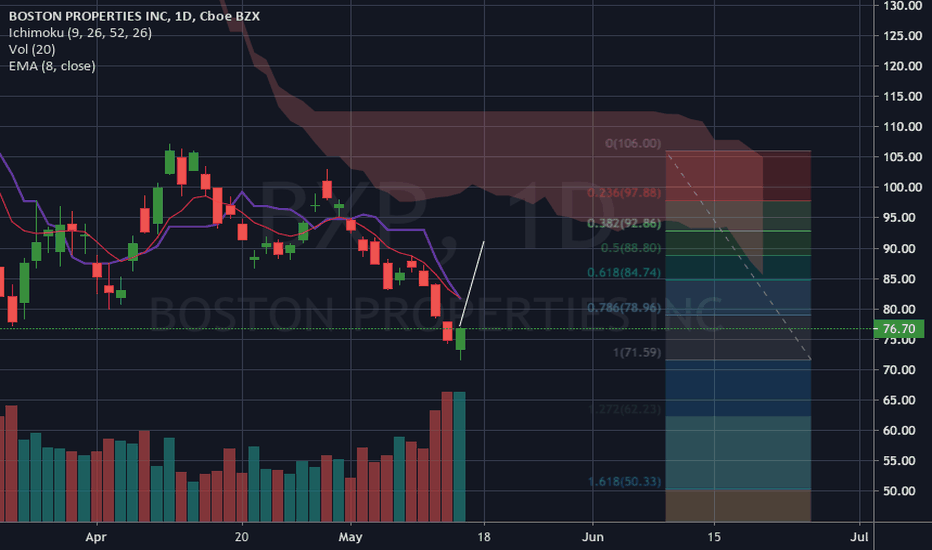Click the BOSTON PROPERTIES INC chart title

(134, 16)
